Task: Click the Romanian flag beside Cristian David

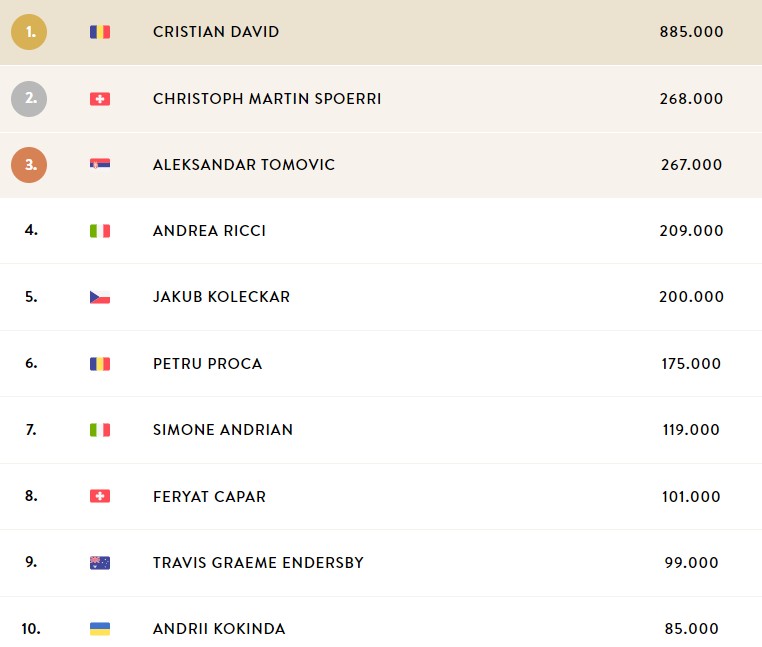Action: click(100, 32)
